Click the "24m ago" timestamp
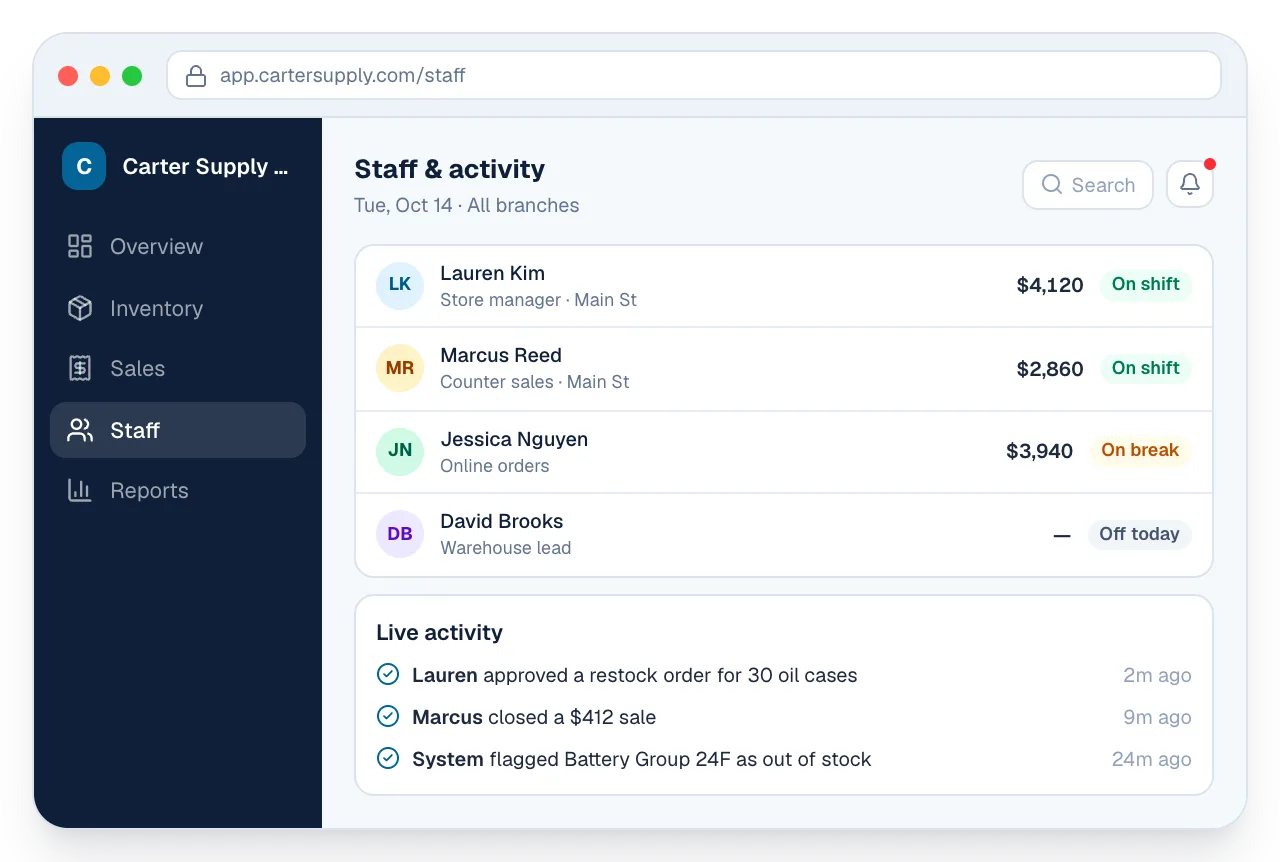This screenshot has width=1280, height=862. pos(1152,759)
